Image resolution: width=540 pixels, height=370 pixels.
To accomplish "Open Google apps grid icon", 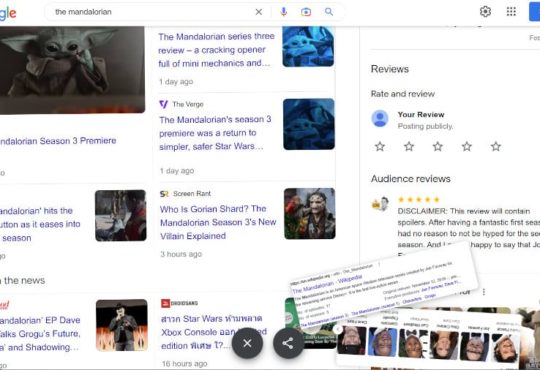I will (x=511, y=12).
